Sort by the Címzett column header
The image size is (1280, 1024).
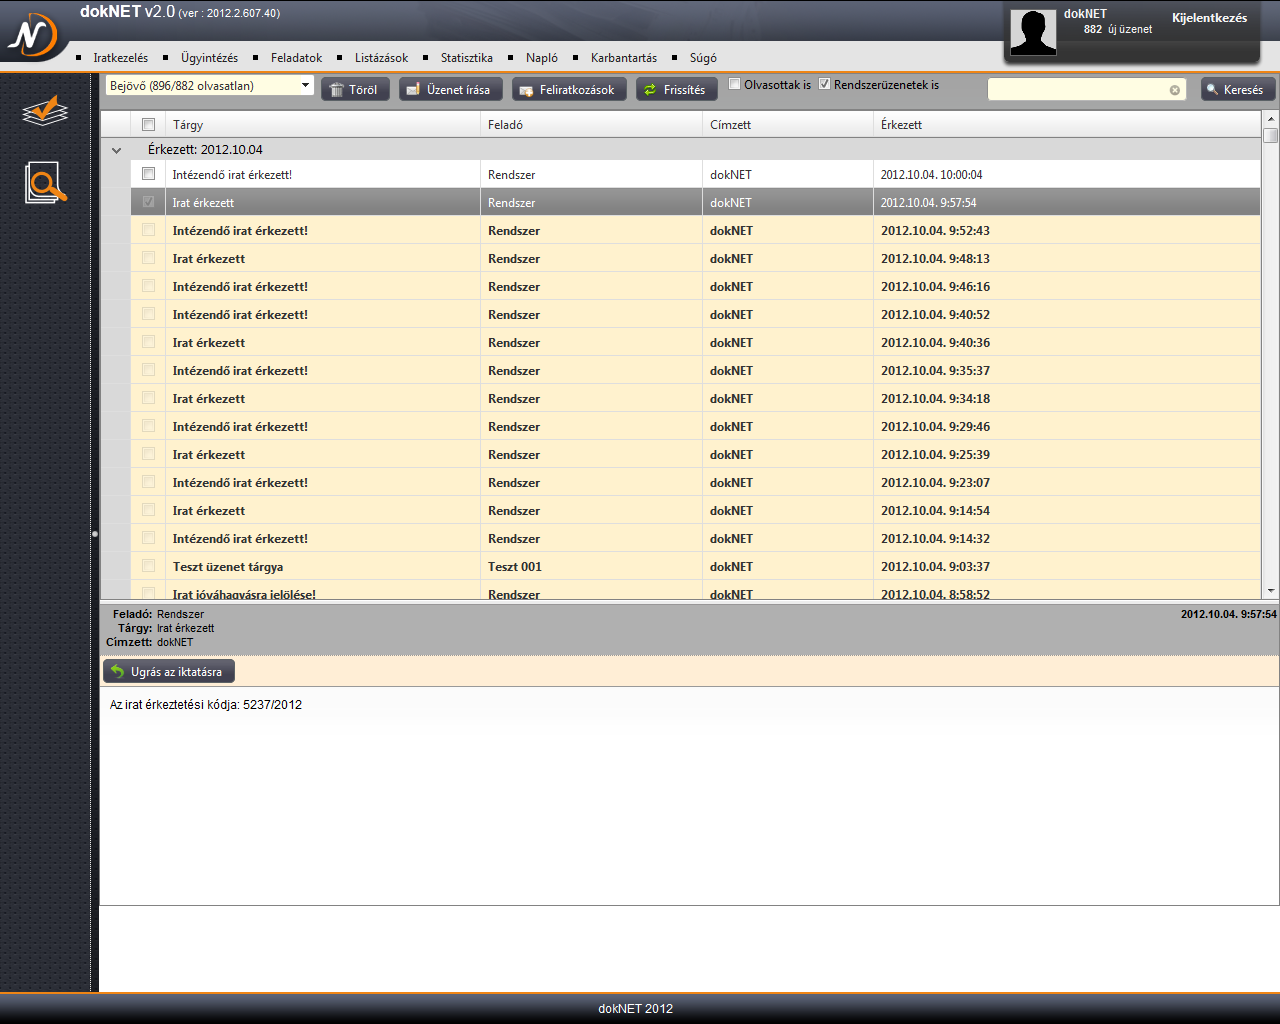788,125
